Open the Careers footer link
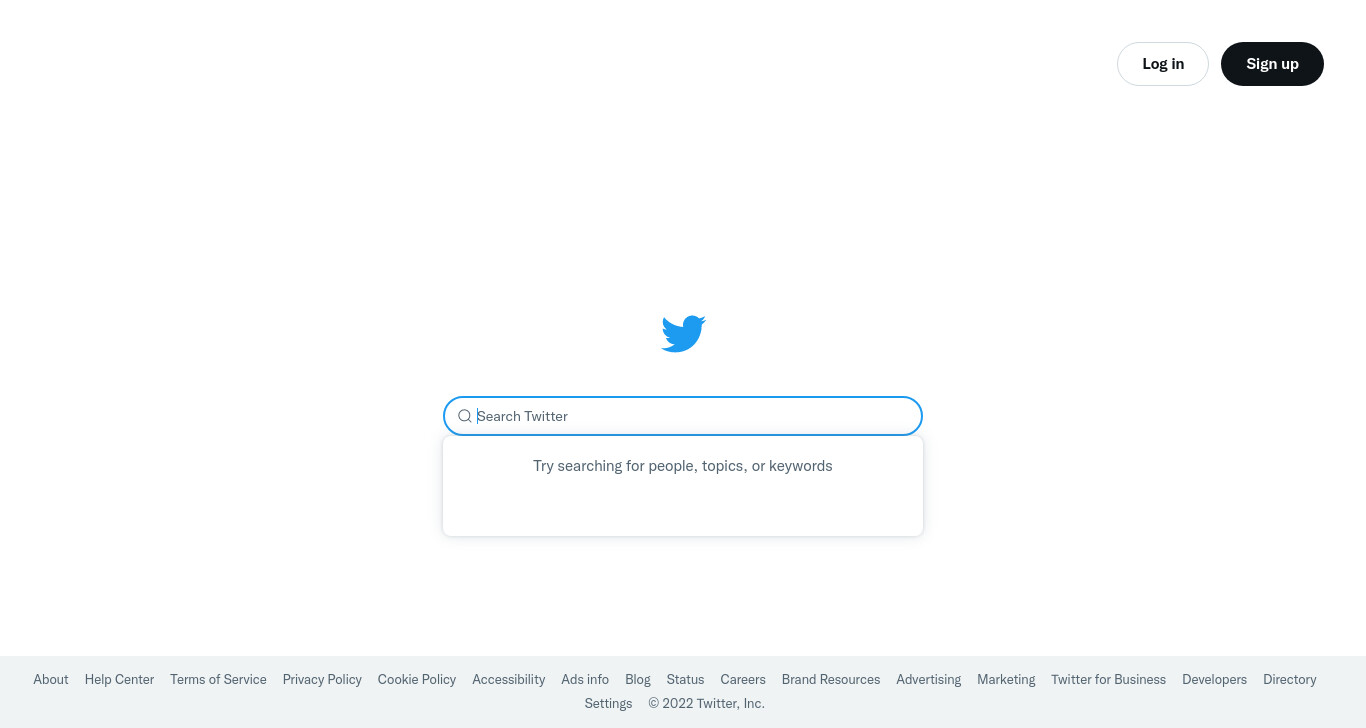This screenshot has height=728, width=1366. pyautogui.click(x=743, y=679)
